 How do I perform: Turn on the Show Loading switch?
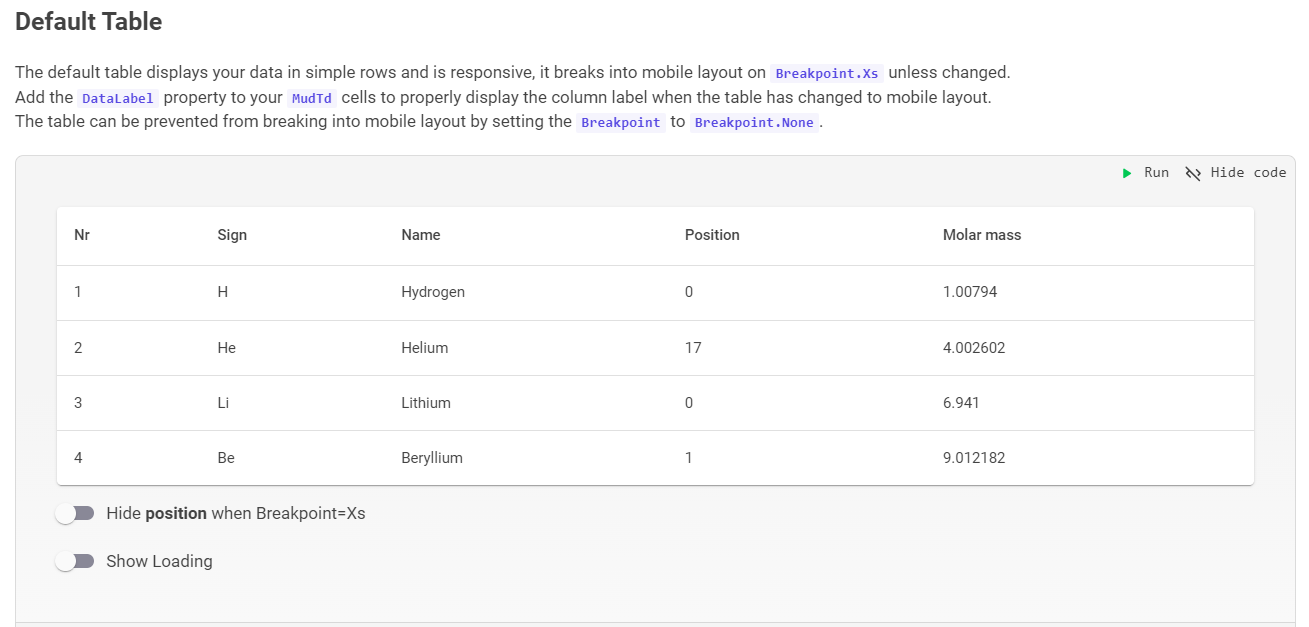coord(75,561)
